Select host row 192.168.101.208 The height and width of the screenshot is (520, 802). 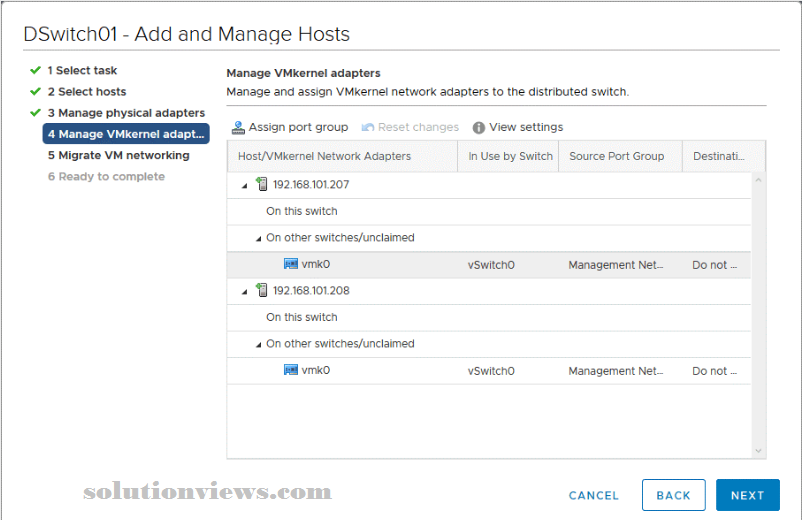489,291
